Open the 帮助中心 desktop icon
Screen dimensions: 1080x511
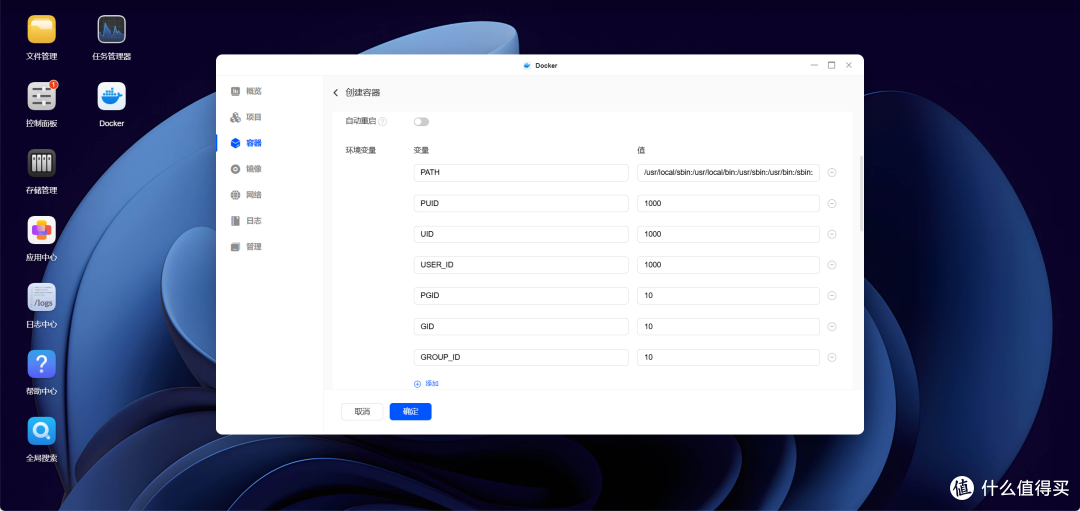click(41, 364)
